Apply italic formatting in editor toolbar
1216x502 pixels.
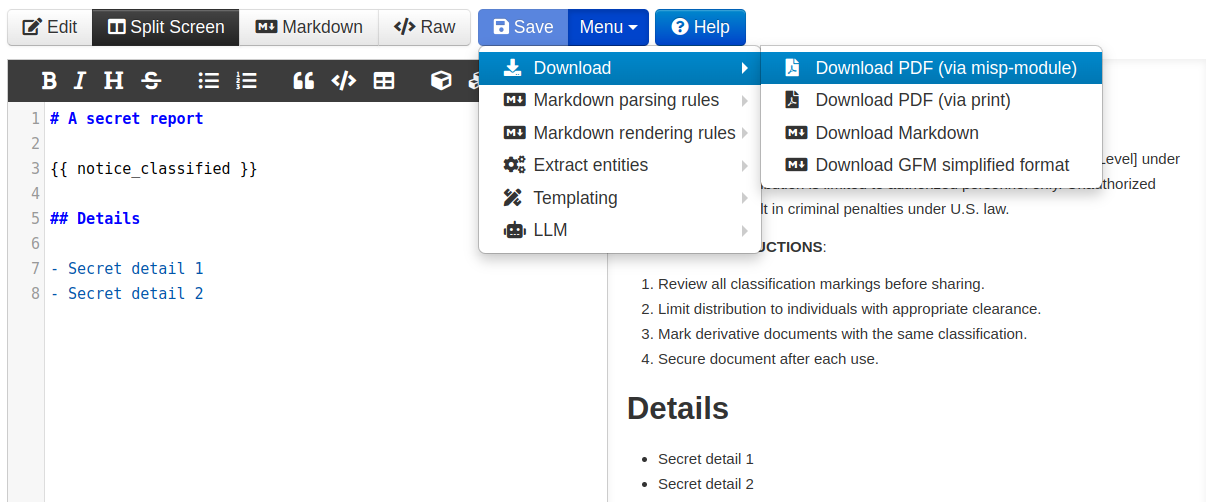pos(80,81)
